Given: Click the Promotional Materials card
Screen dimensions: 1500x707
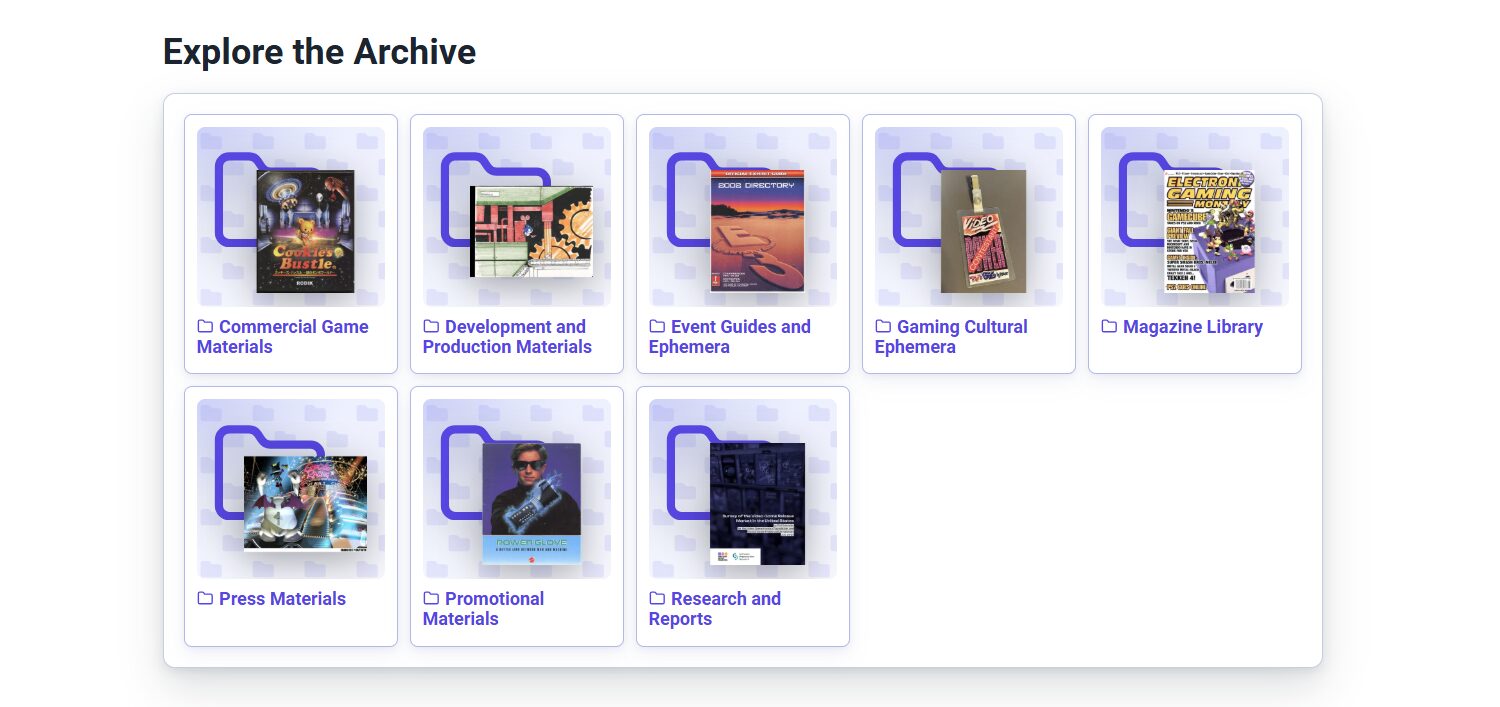Looking at the screenshot, I should click(x=516, y=515).
